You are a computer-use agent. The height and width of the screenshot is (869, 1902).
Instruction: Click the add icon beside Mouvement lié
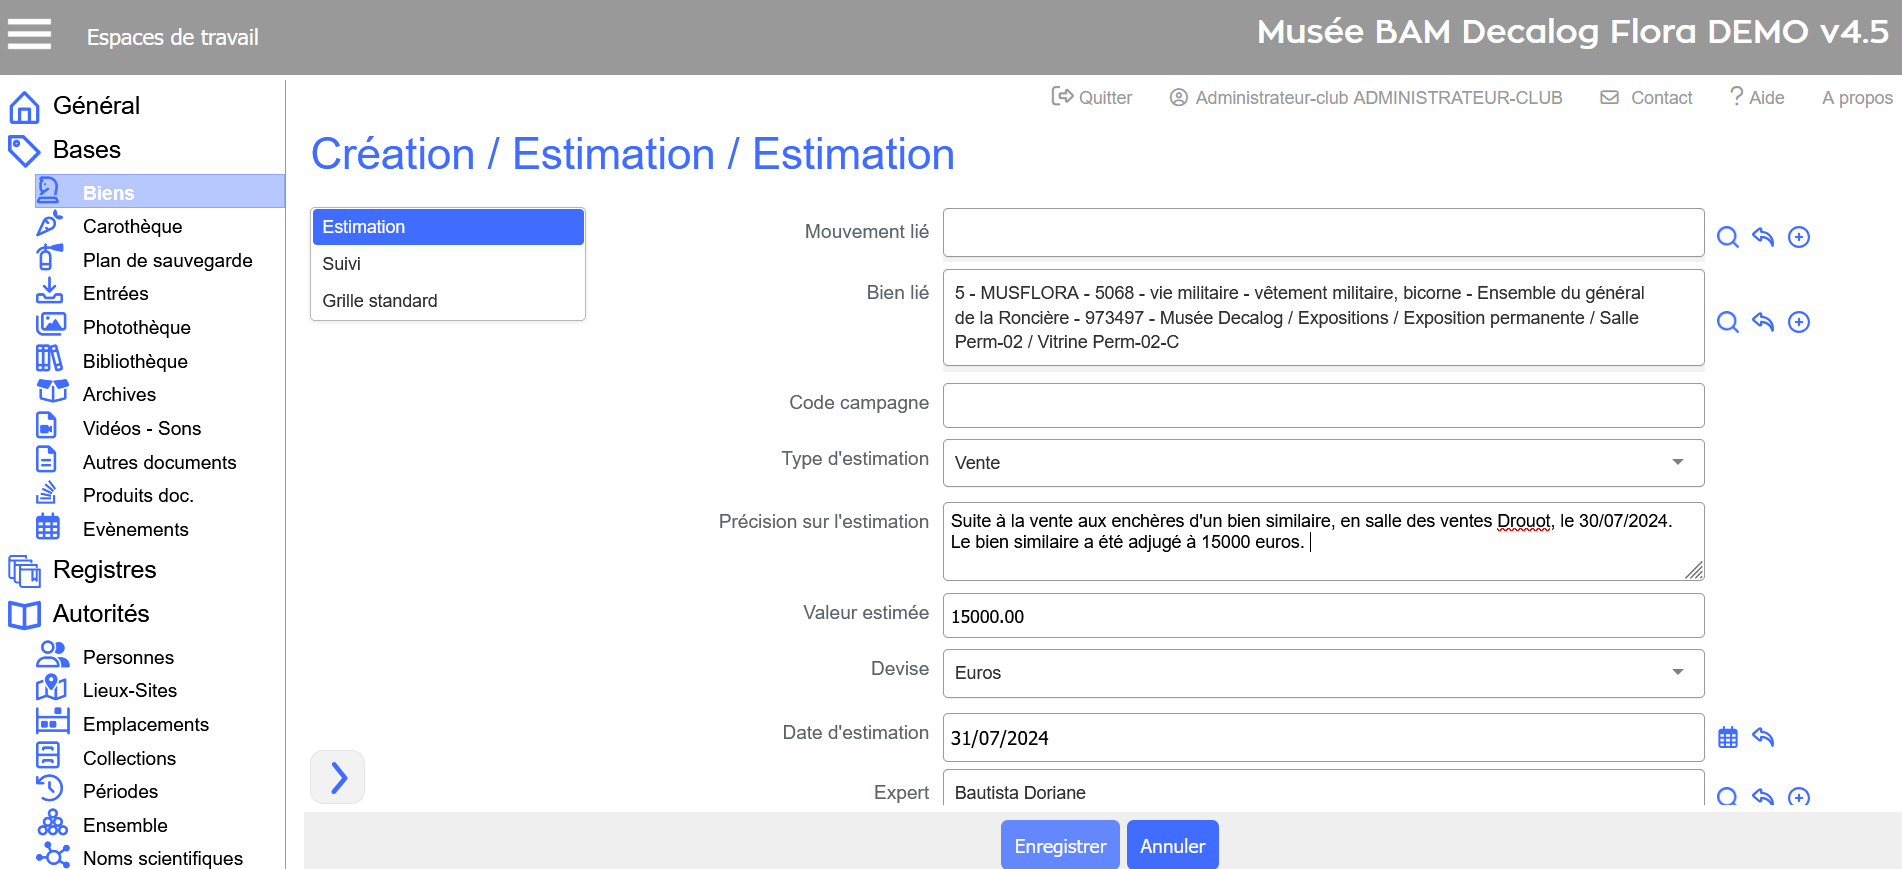[1798, 237]
